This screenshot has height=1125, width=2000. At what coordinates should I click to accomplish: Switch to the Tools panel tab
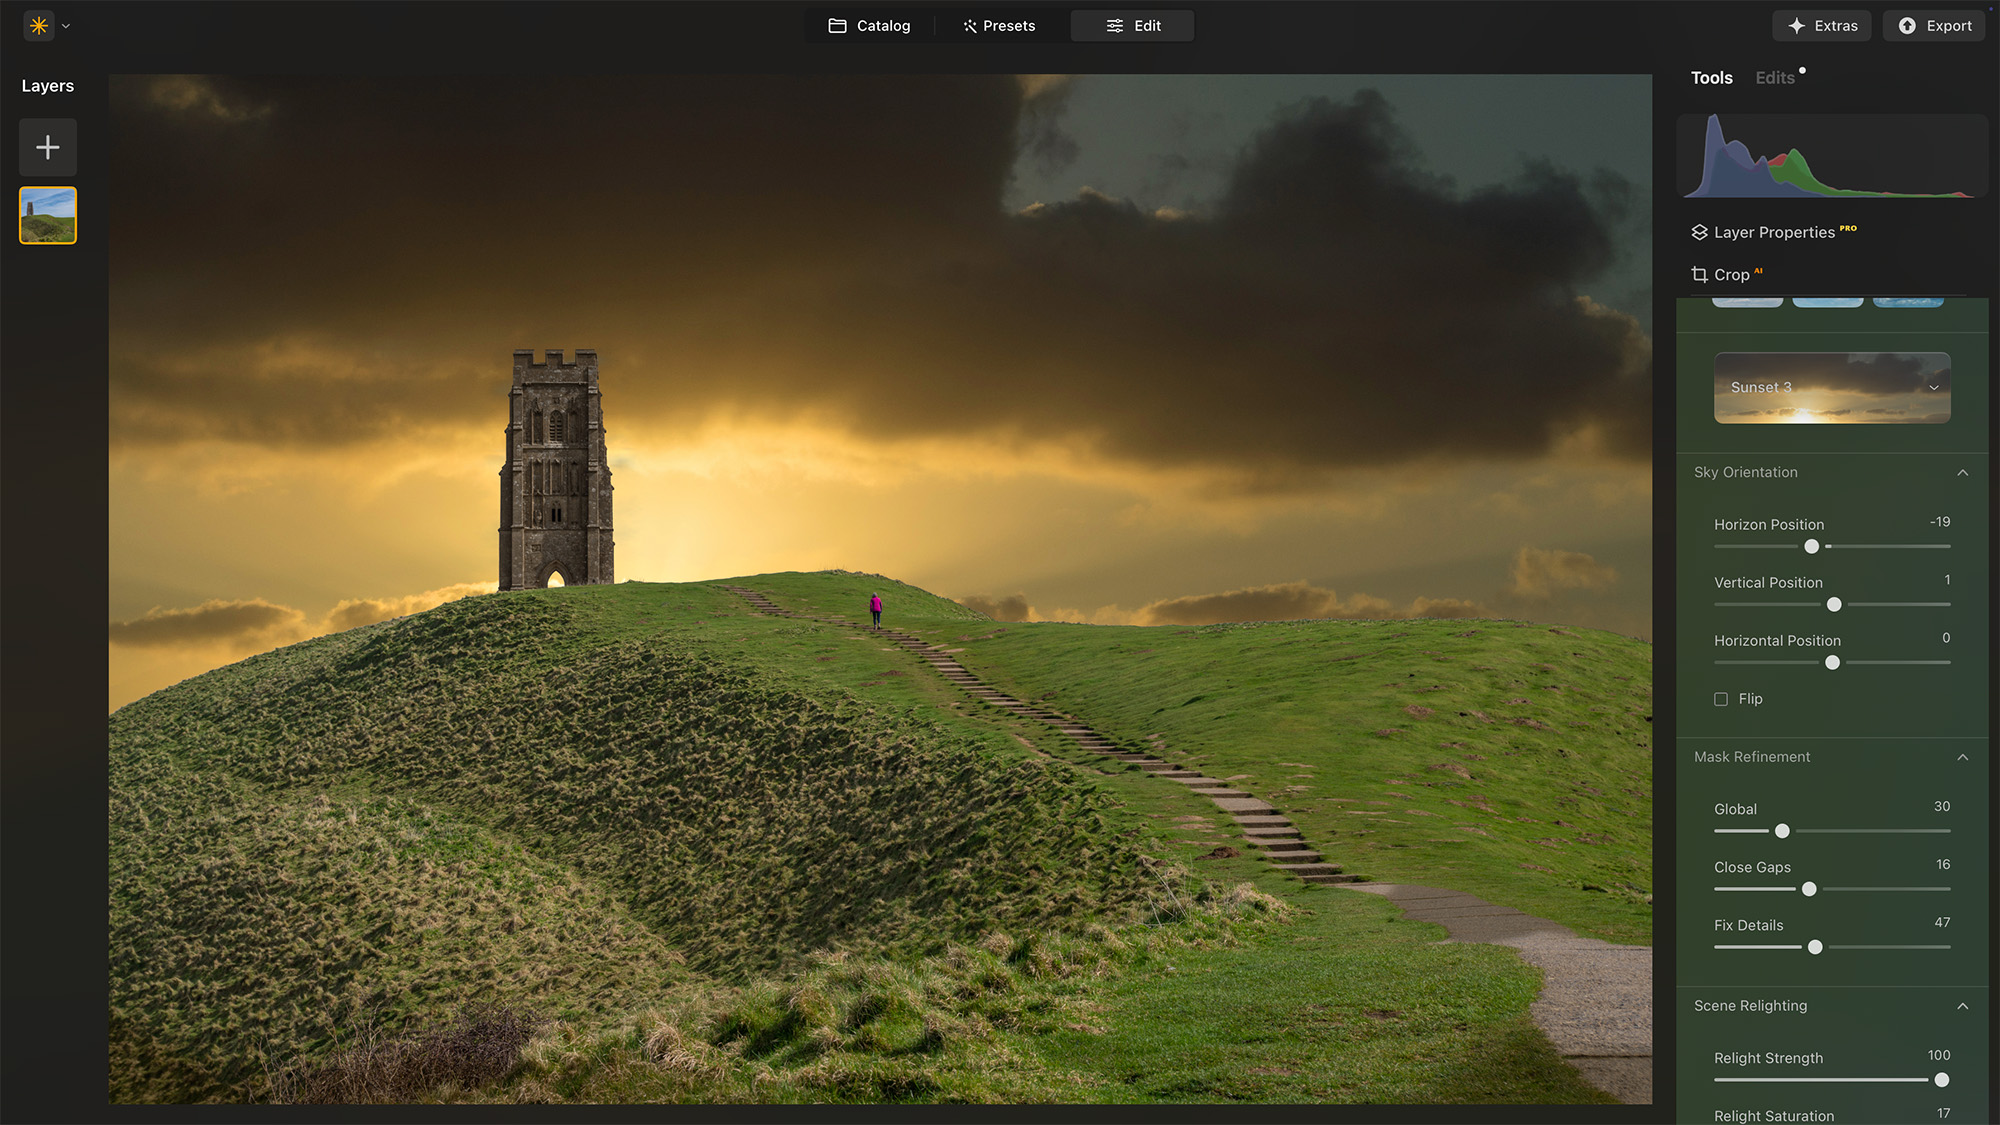tap(1712, 78)
